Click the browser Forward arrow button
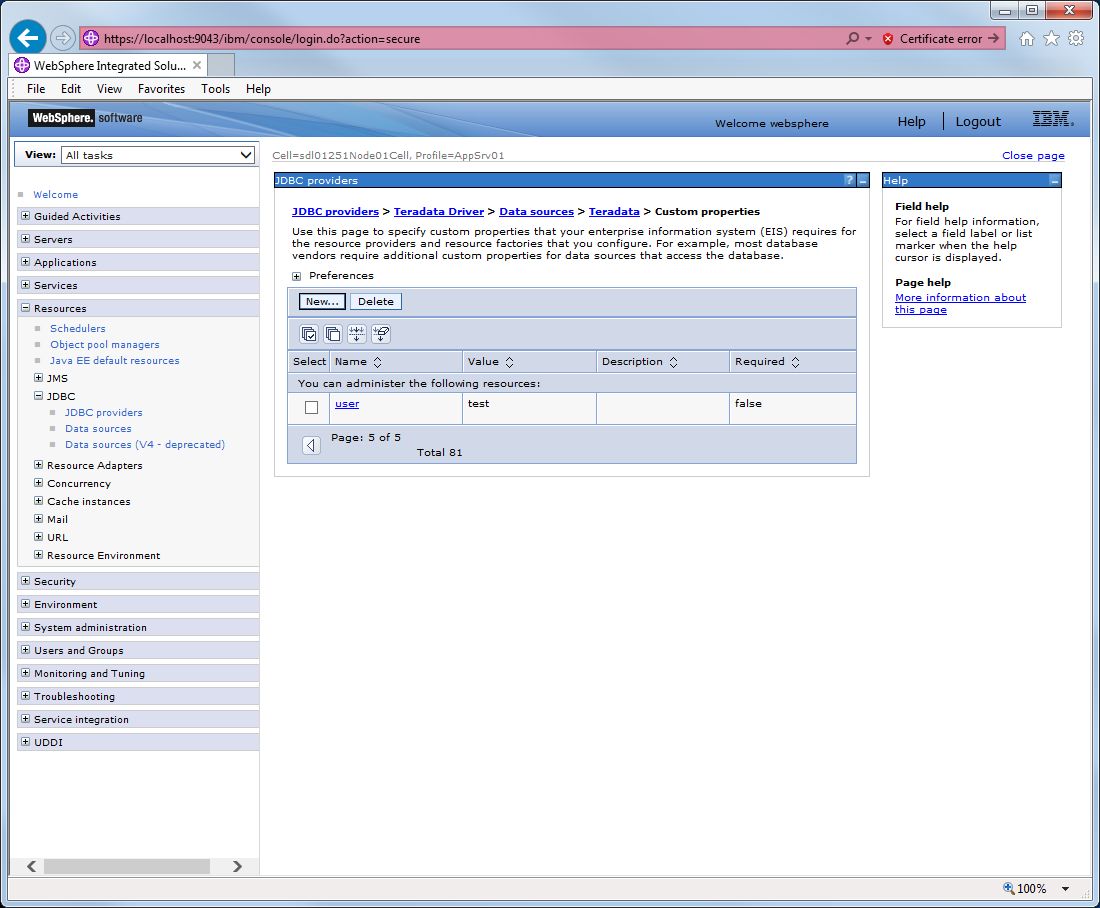1100x908 pixels. [62, 38]
